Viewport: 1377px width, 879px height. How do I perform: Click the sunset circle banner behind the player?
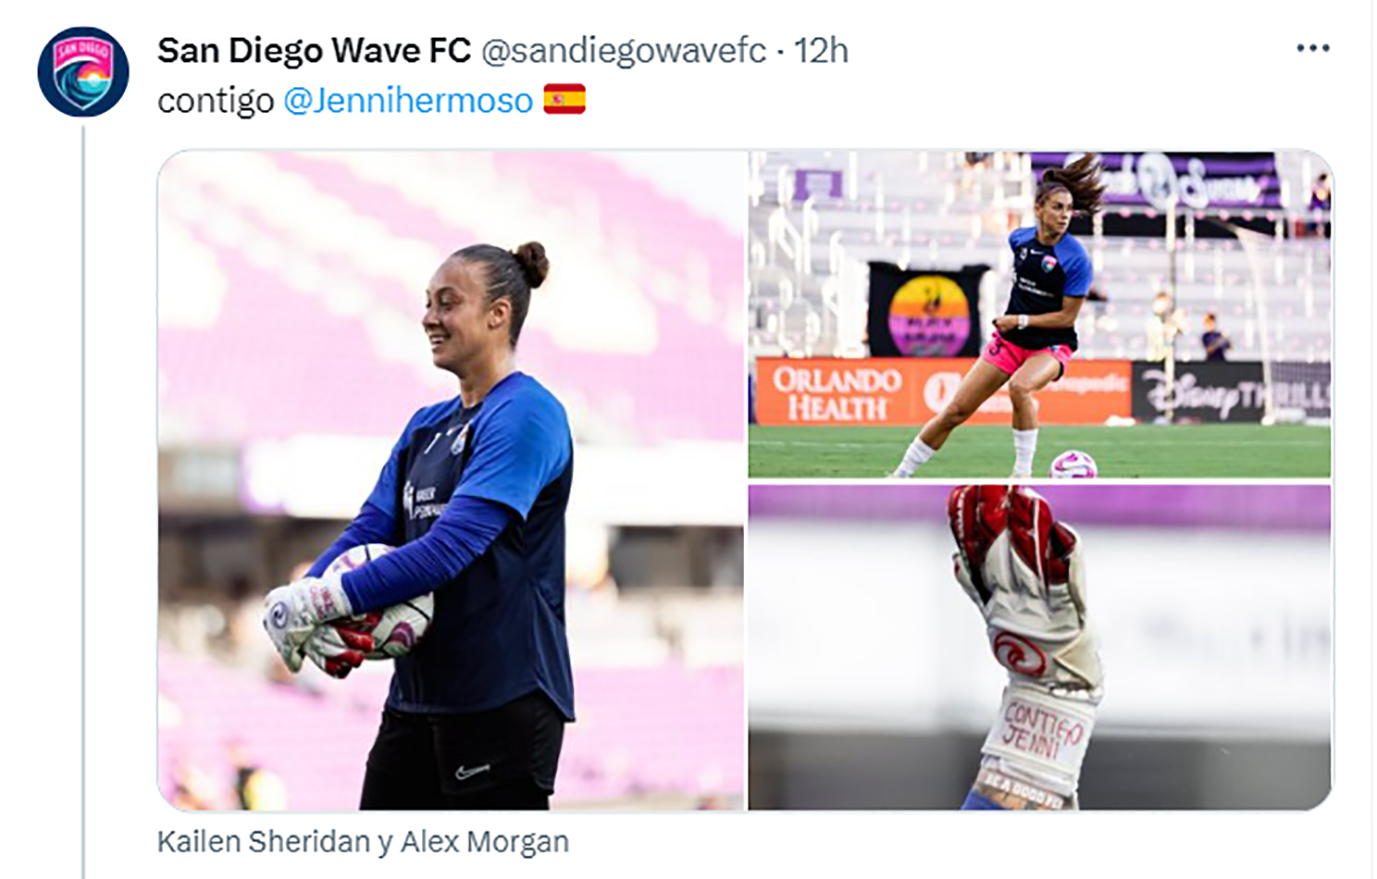point(929,316)
